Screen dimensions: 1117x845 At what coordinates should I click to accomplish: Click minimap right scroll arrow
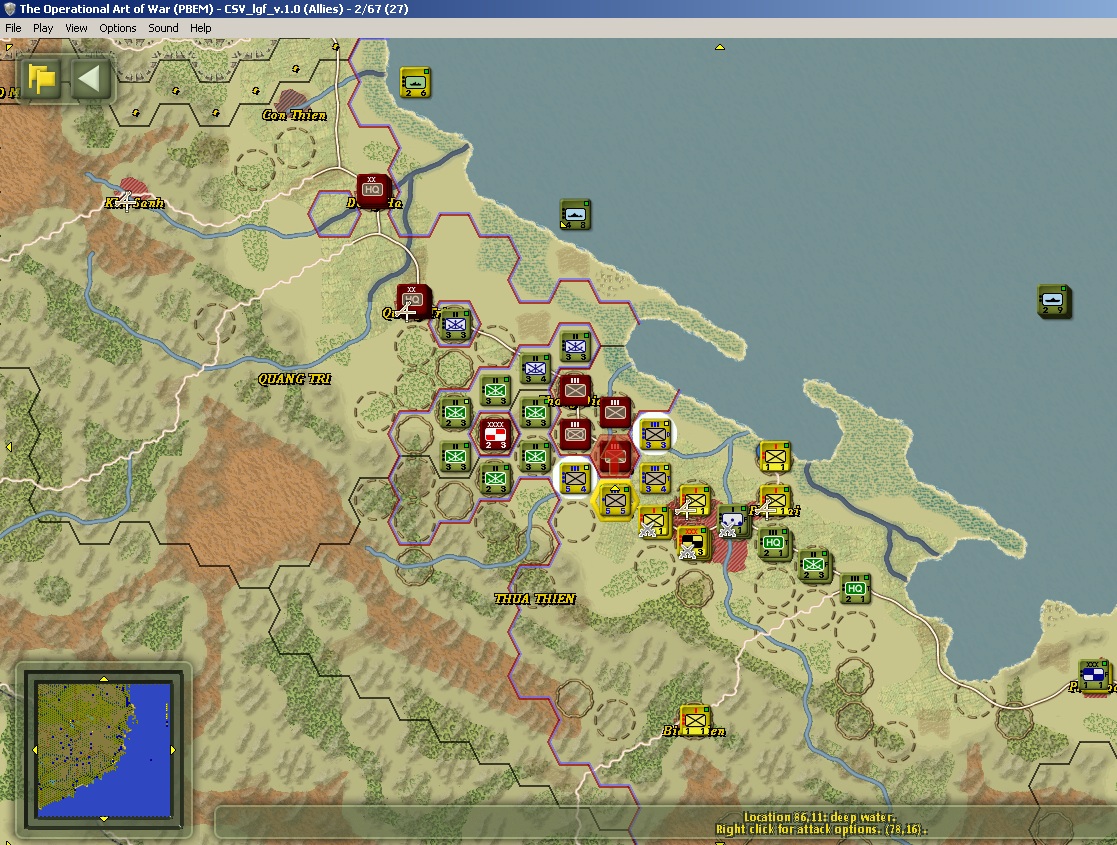coord(172,750)
